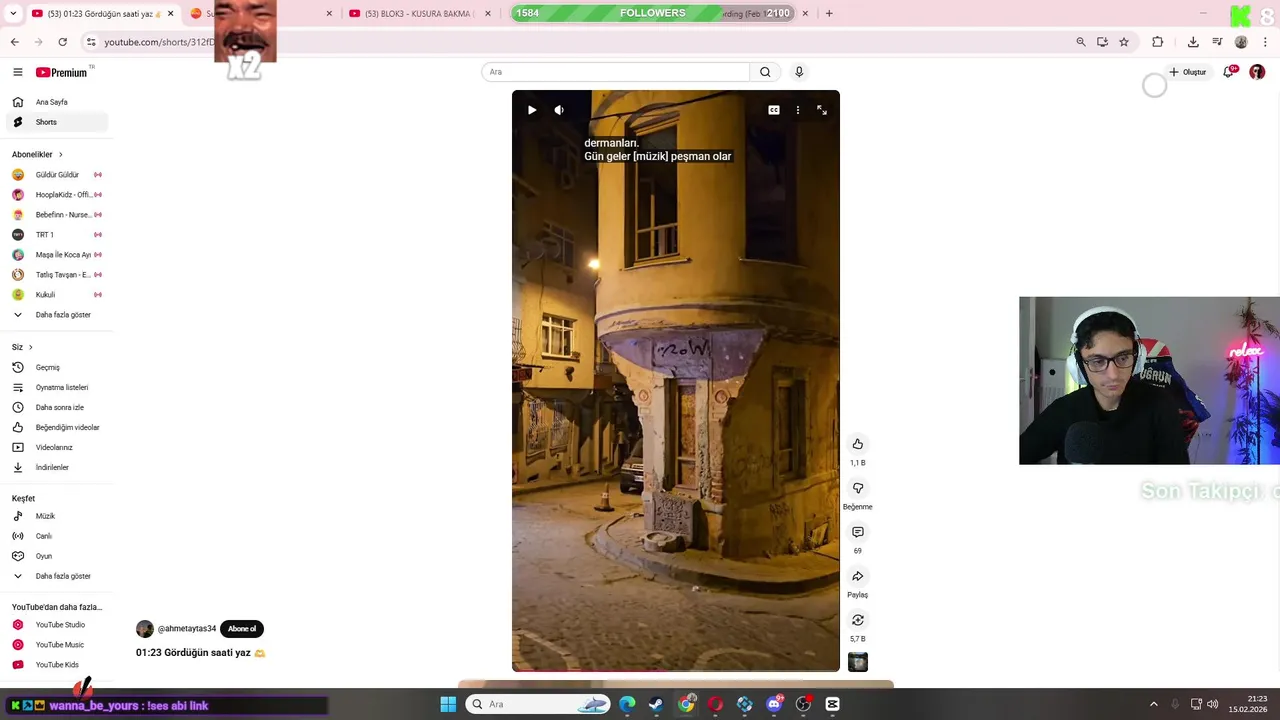Subscribe with the Abone ol button
Image resolution: width=1280 pixels, height=720 pixels.
point(242,629)
